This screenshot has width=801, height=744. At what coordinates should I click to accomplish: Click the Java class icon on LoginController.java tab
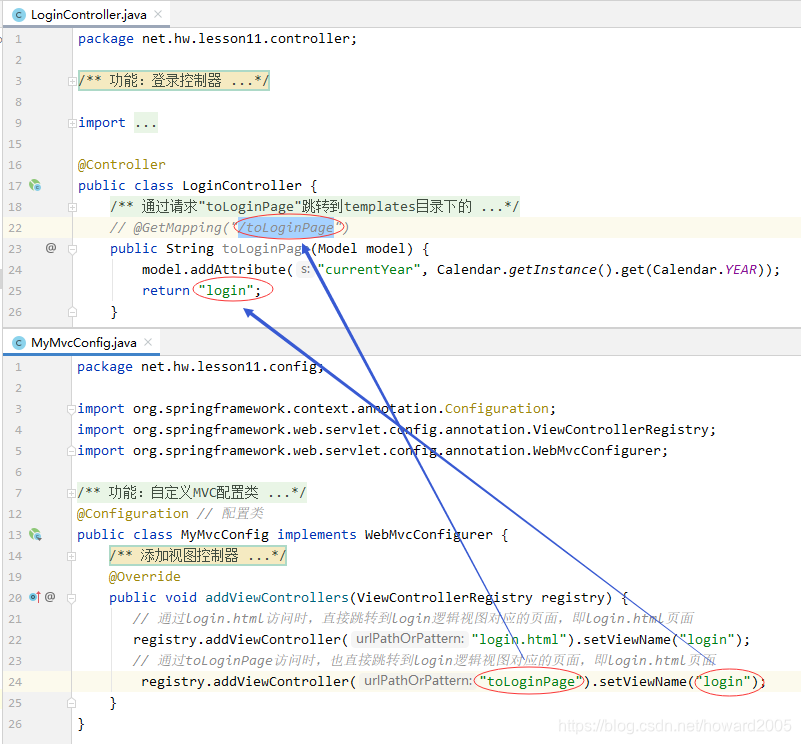click(x=19, y=15)
